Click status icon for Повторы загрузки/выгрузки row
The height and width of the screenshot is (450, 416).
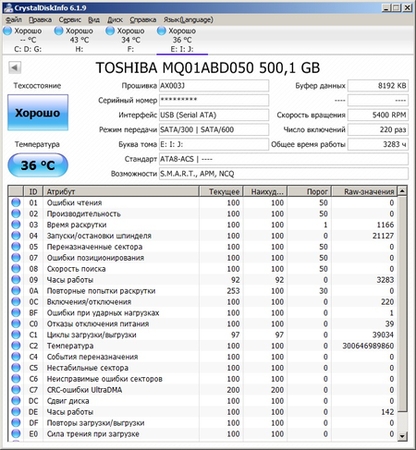click(x=16, y=423)
